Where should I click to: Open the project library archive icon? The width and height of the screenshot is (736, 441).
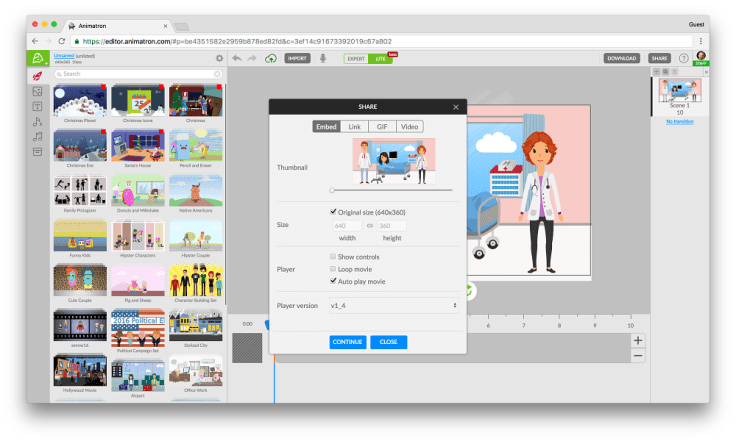point(38,152)
